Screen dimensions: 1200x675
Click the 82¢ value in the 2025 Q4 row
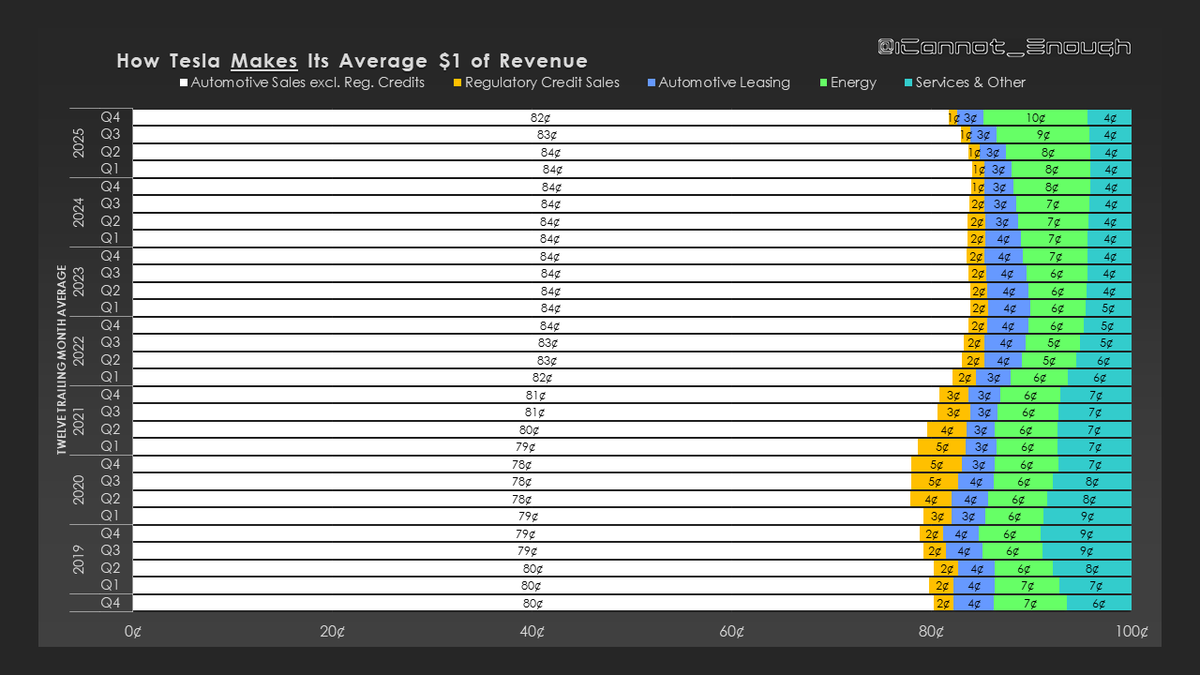540,117
